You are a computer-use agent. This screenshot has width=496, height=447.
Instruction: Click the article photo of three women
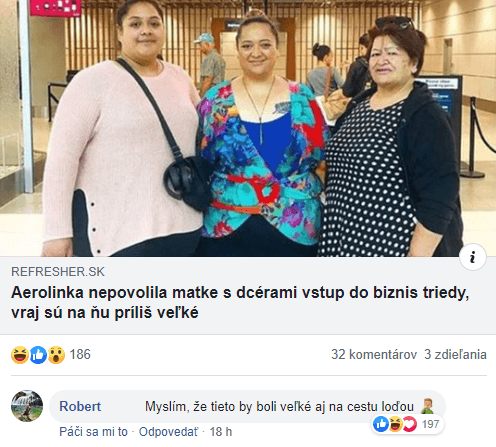[x=248, y=128]
